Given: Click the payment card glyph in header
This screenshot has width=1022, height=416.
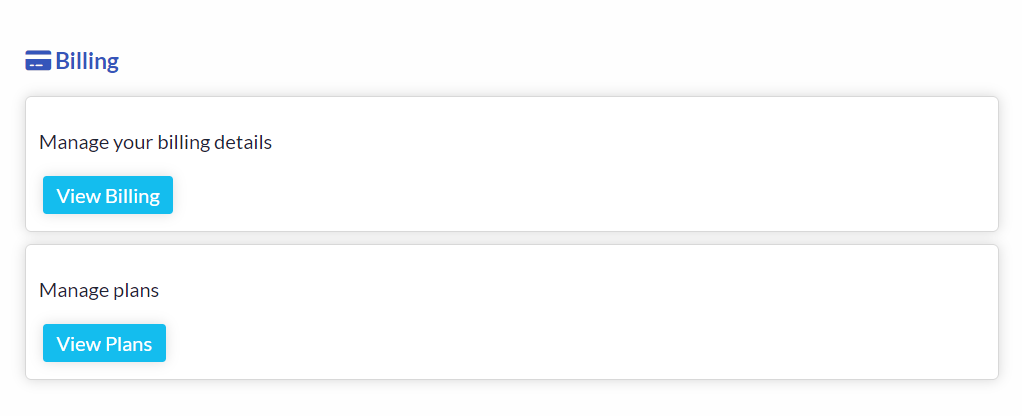Looking at the screenshot, I should point(38,61).
